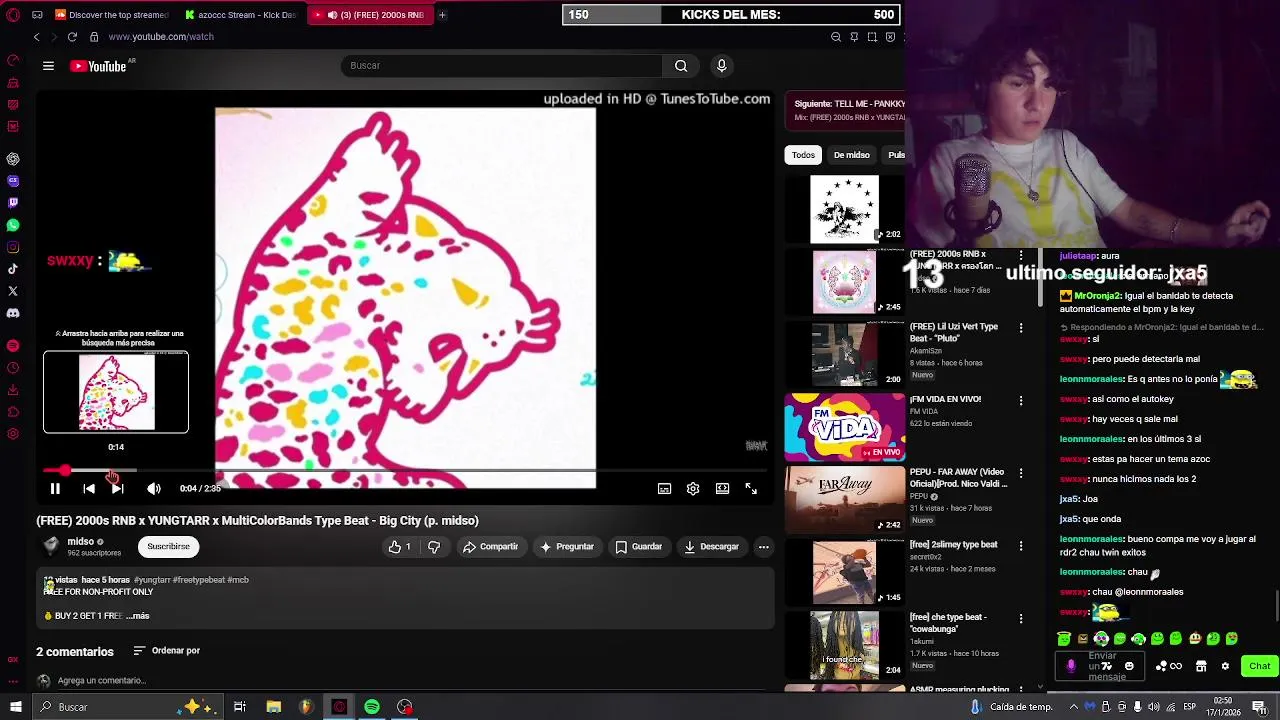Open options menu for FM VIDA EN VIVO
1280x720 pixels.
(x=1021, y=400)
